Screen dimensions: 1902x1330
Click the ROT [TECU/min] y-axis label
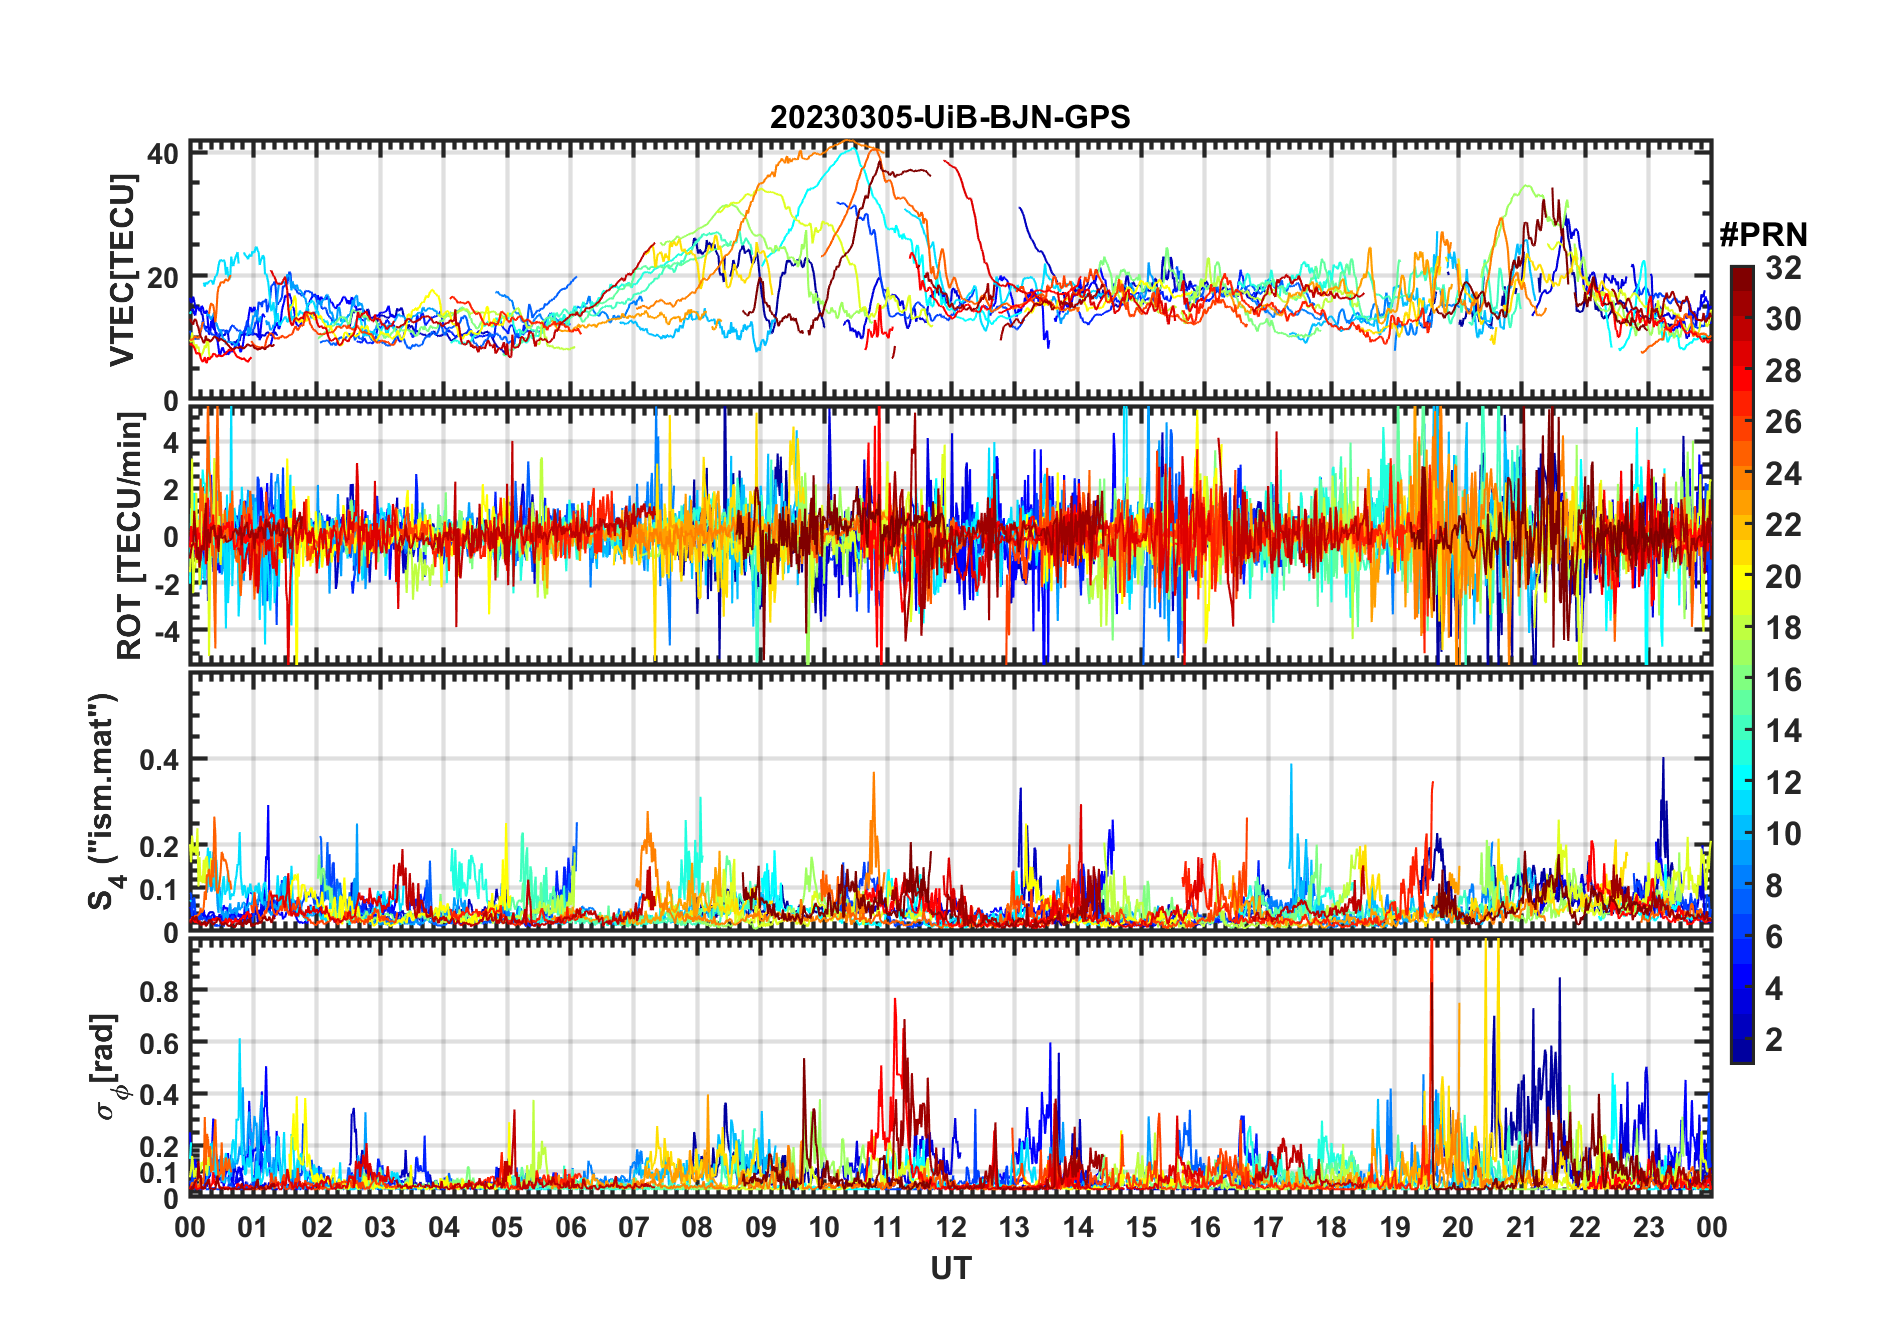(x=129, y=536)
